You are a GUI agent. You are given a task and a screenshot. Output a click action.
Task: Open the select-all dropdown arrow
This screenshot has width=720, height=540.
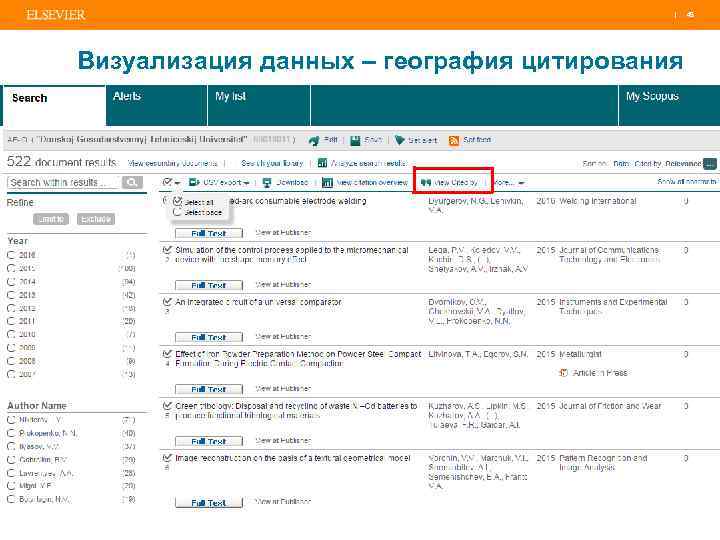pyautogui.click(x=177, y=183)
